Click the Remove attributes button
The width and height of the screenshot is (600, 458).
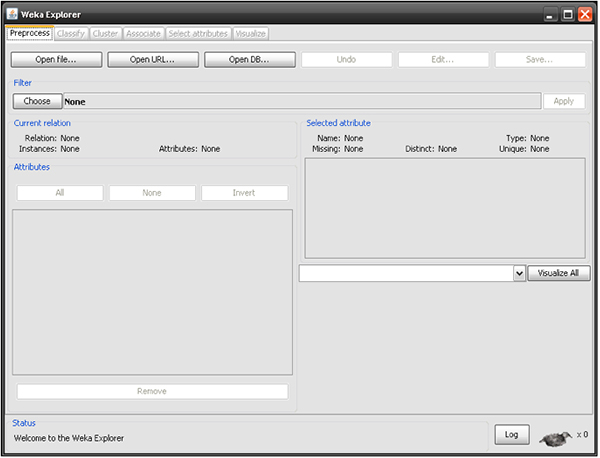(152, 391)
